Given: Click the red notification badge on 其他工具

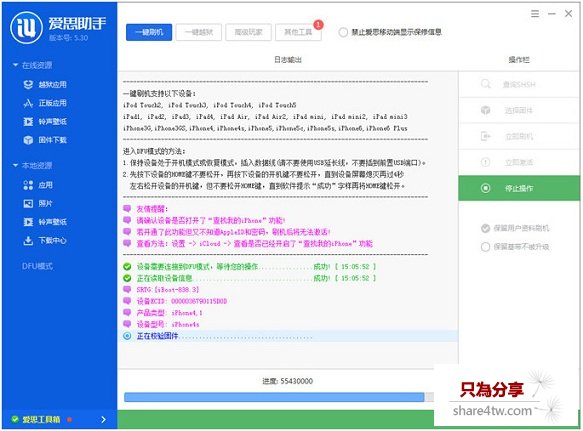Looking at the screenshot, I should pyautogui.click(x=318, y=25).
